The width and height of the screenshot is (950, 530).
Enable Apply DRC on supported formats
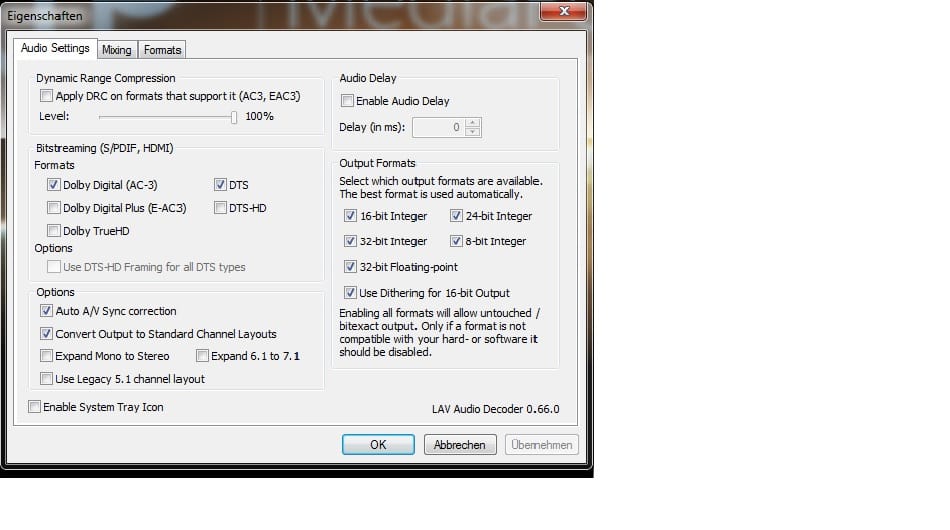tap(47, 97)
